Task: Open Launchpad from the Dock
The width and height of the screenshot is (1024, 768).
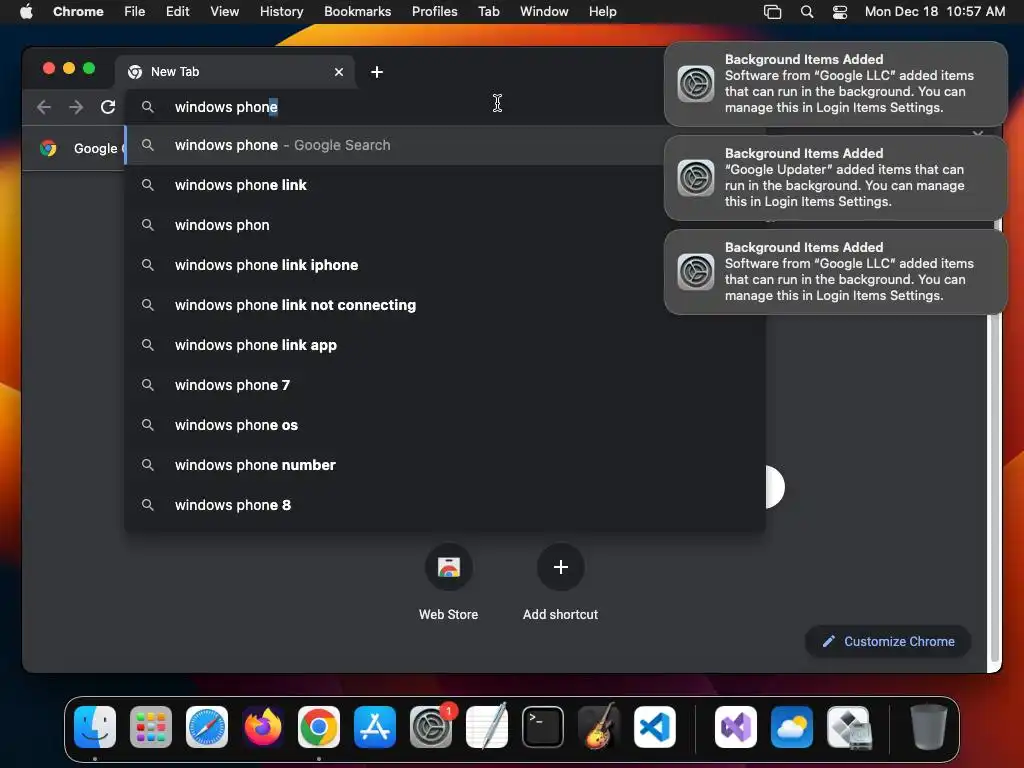Action: (151, 727)
